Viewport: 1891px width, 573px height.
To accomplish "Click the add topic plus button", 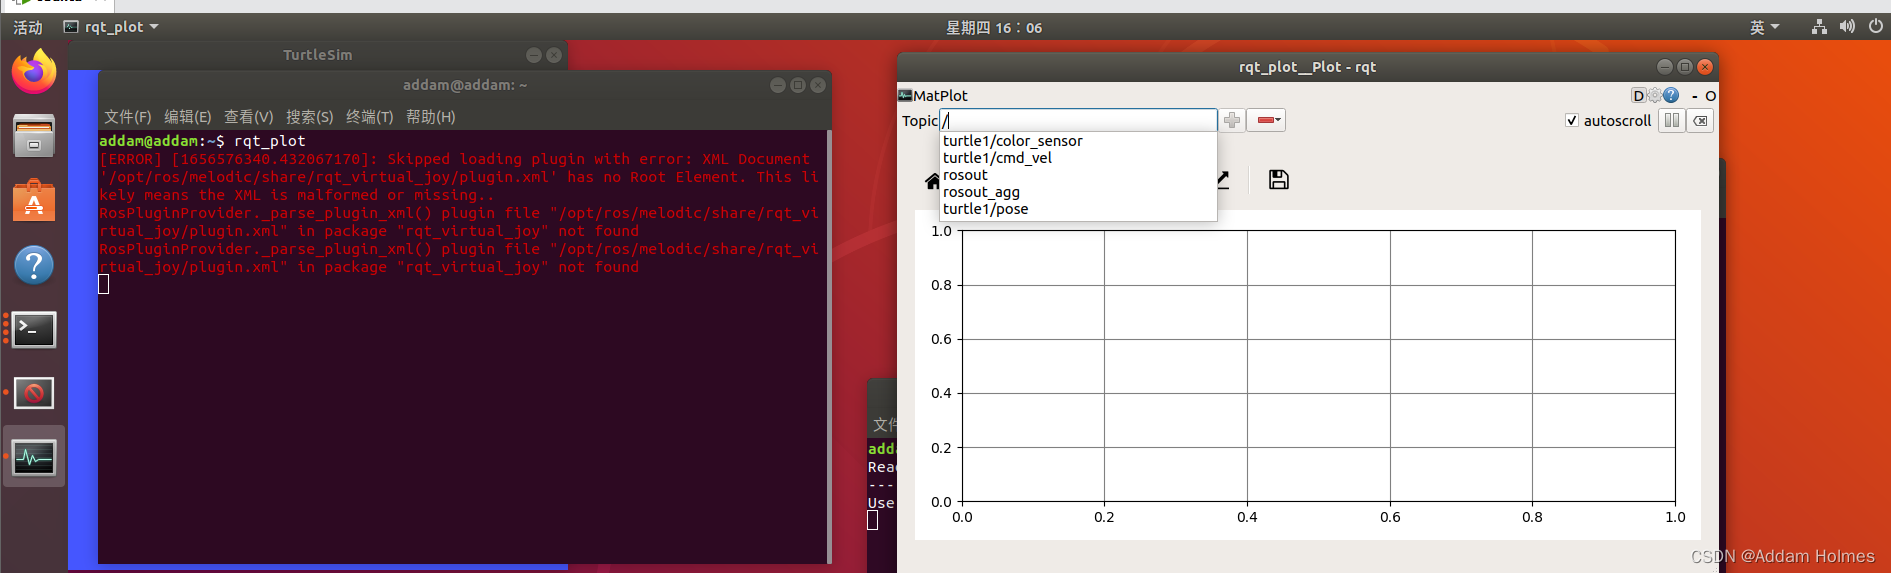I will point(1232,120).
